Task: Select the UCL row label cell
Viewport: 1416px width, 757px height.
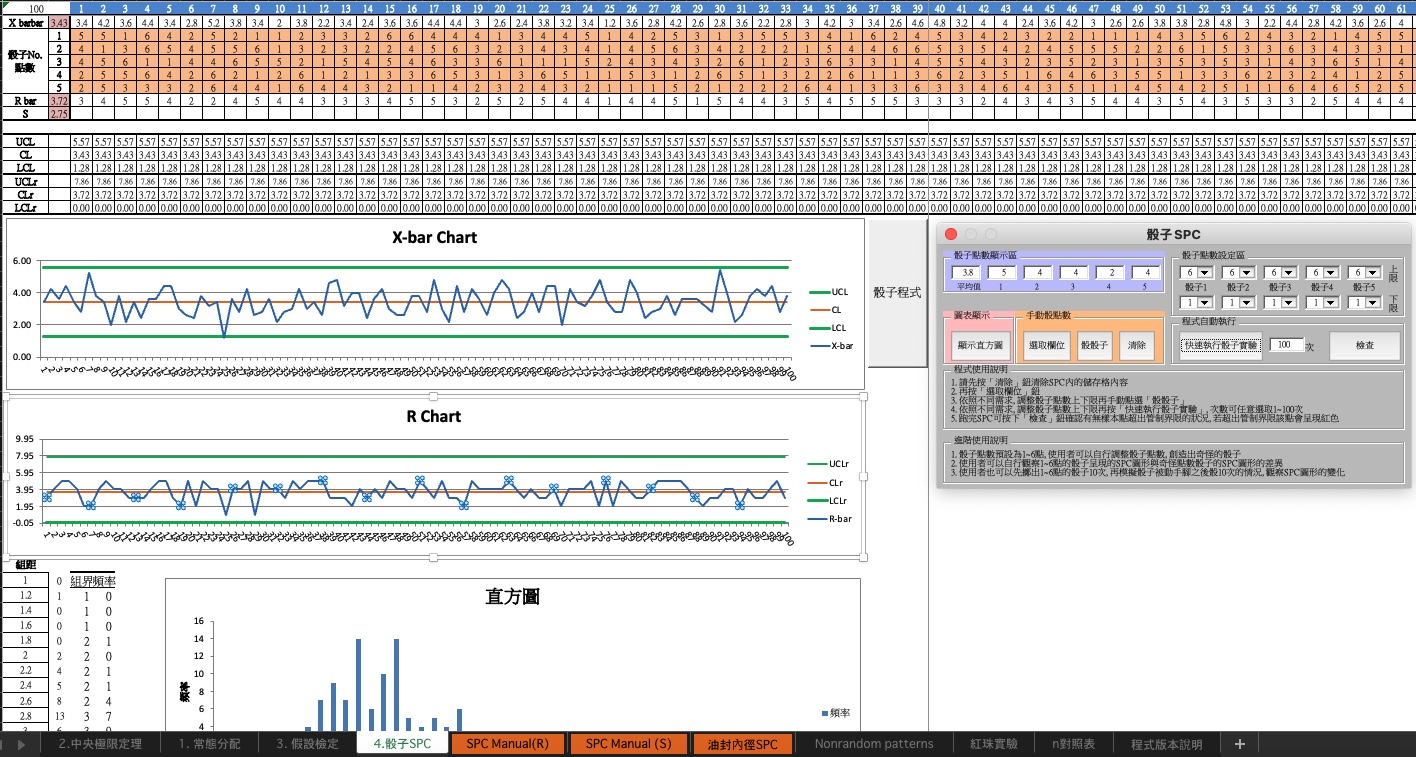Action: 25,142
